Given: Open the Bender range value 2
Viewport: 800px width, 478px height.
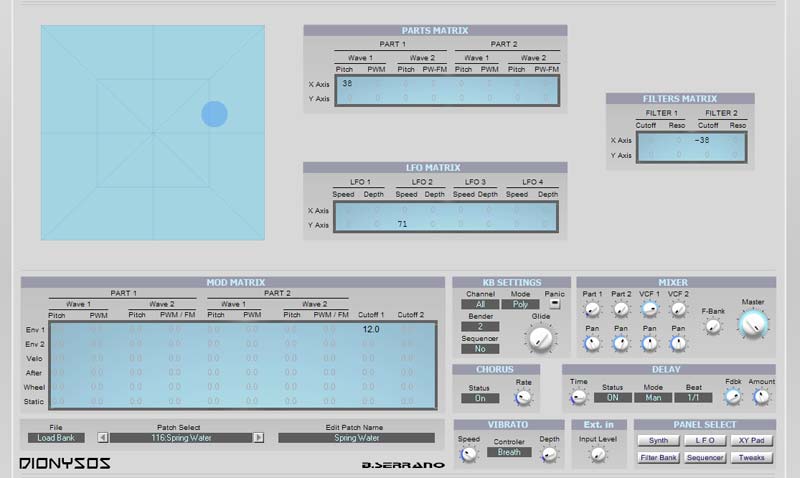Looking at the screenshot, I should pyautogui.click(x=480, y=326).
